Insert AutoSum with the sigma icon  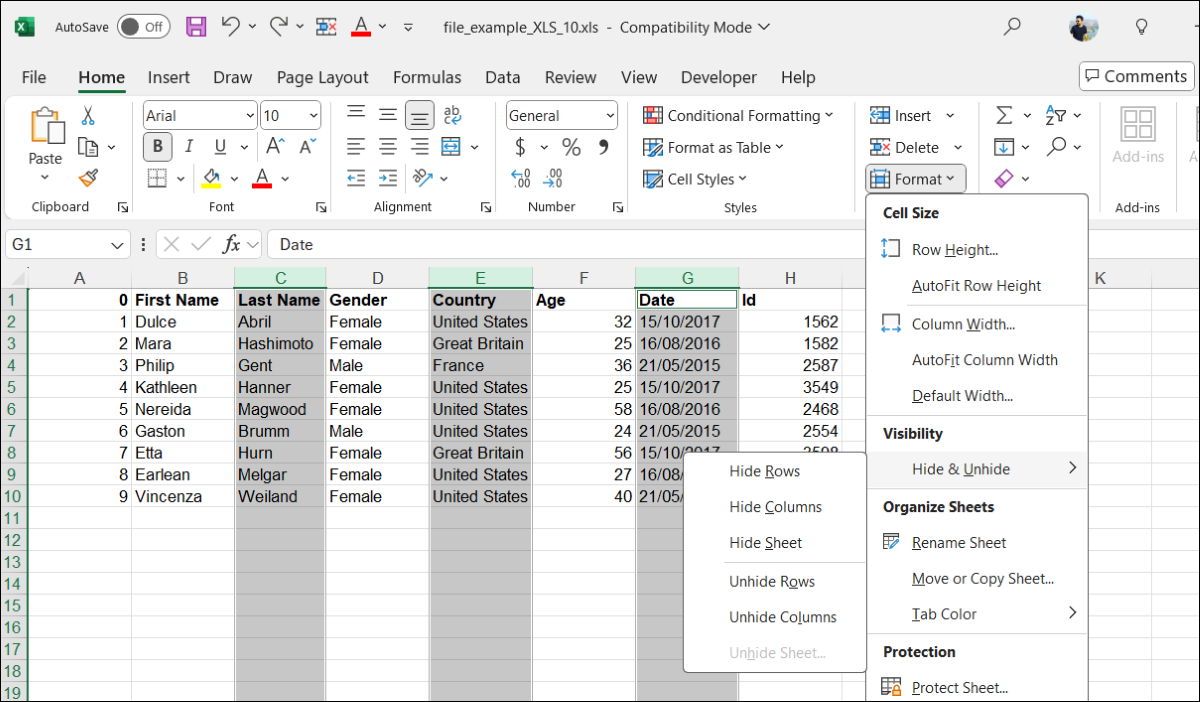(x=1004, y=115)
